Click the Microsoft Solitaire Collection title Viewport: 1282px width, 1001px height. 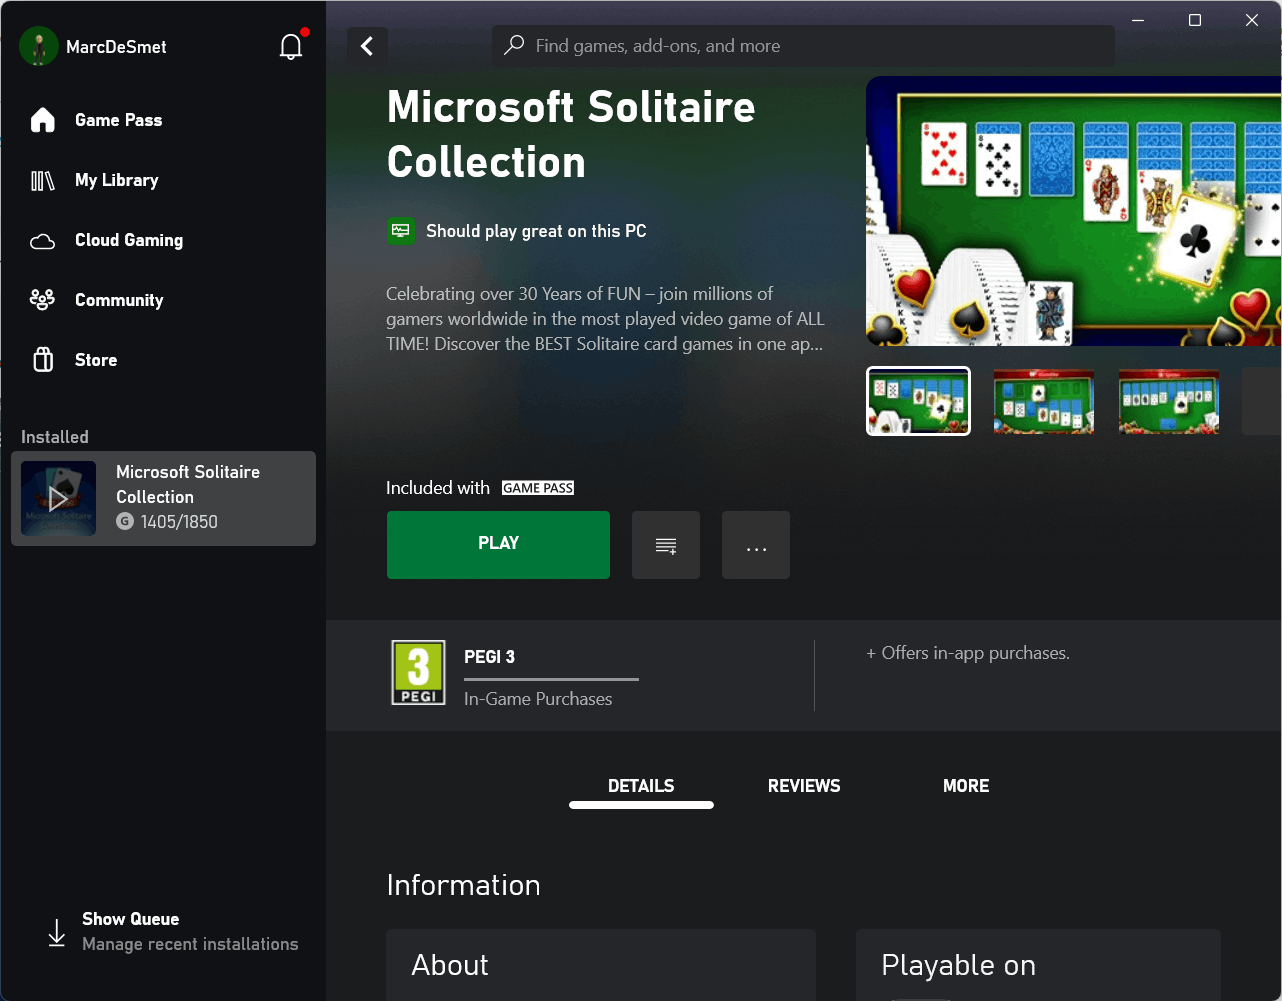(x=571, y=135)
